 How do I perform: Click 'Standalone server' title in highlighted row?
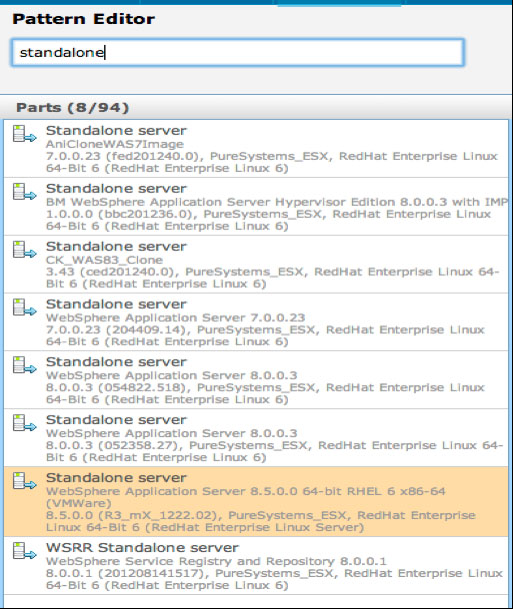pyautogui.click(x=116, y=478)
